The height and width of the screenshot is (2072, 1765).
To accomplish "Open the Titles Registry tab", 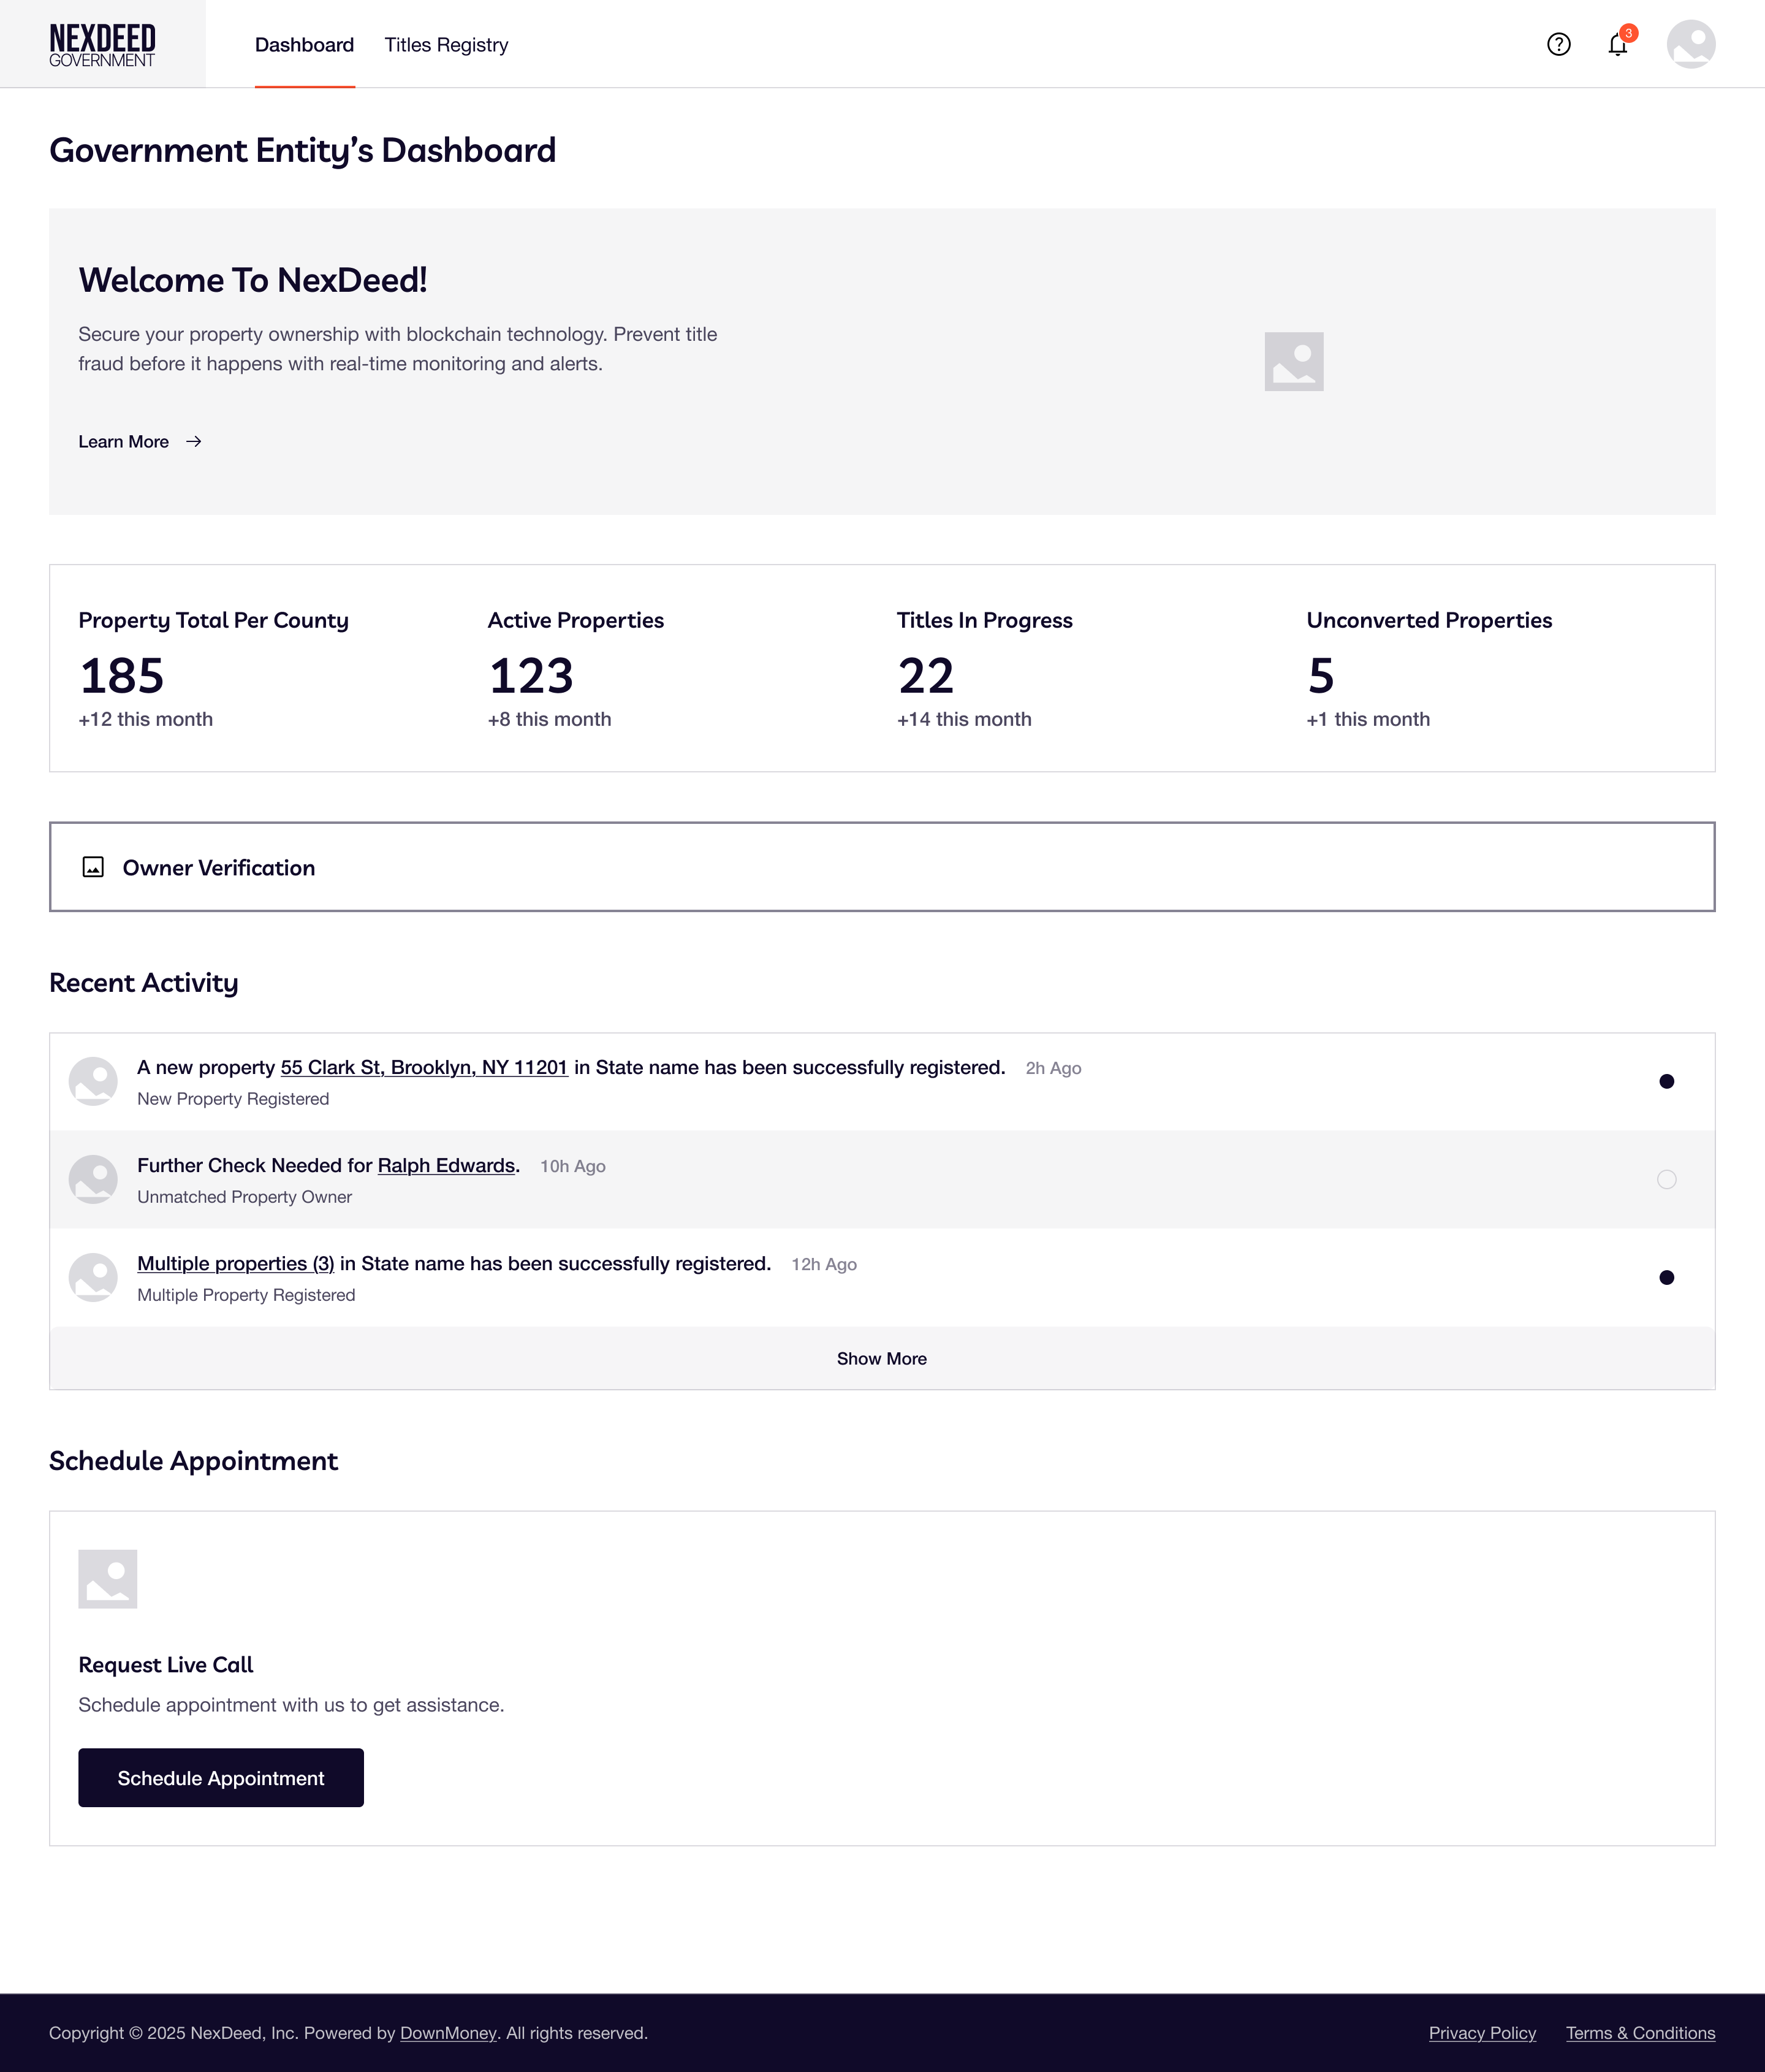I will (x=446, y=45).
